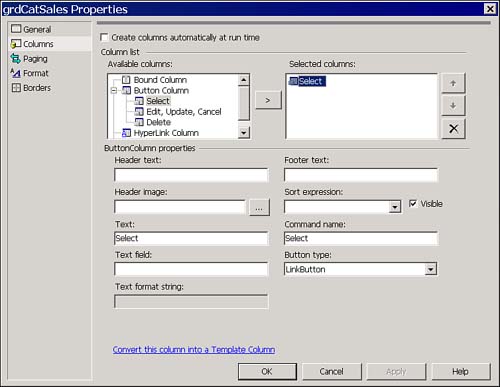Viewport: 500px width, 387px height.
Task: Click up arrow of Available columns scrollbar
Action: click(x=244, y=80)
